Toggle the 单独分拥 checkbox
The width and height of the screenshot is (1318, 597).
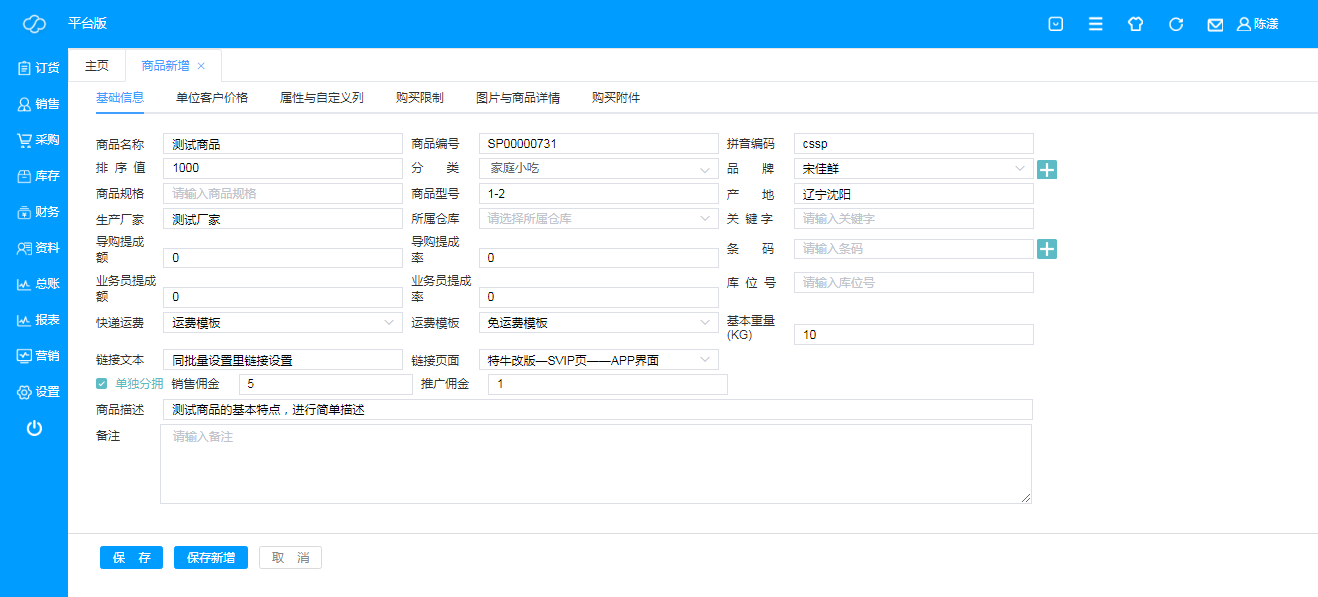101,384
